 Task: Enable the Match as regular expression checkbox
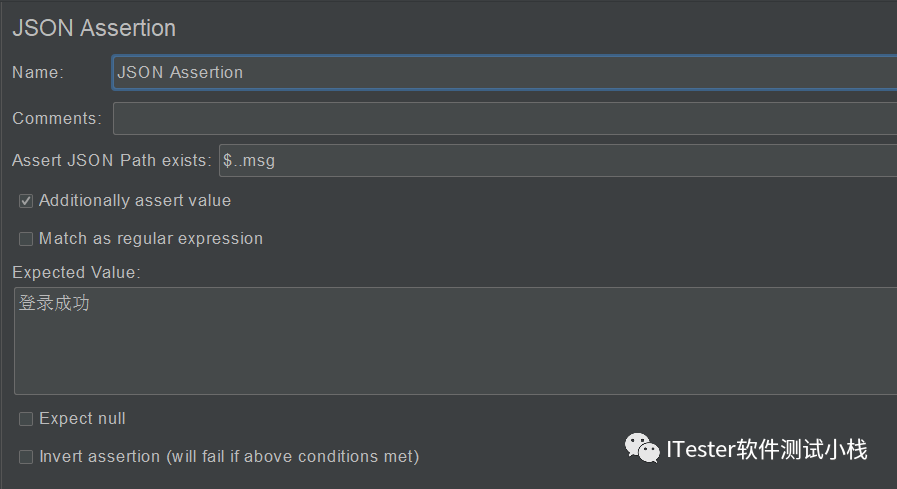click(x=26, y=238)
